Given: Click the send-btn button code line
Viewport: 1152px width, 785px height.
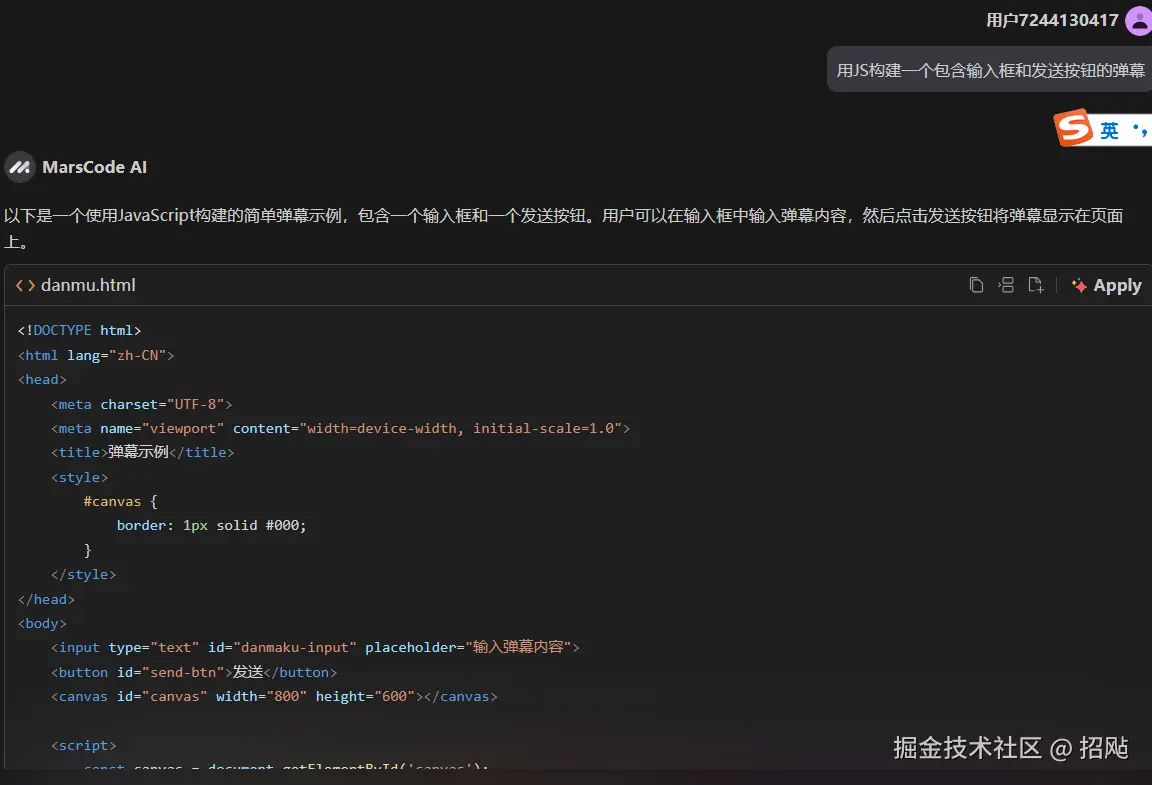Looking at the screenshot, I should (x=194, y=672).
